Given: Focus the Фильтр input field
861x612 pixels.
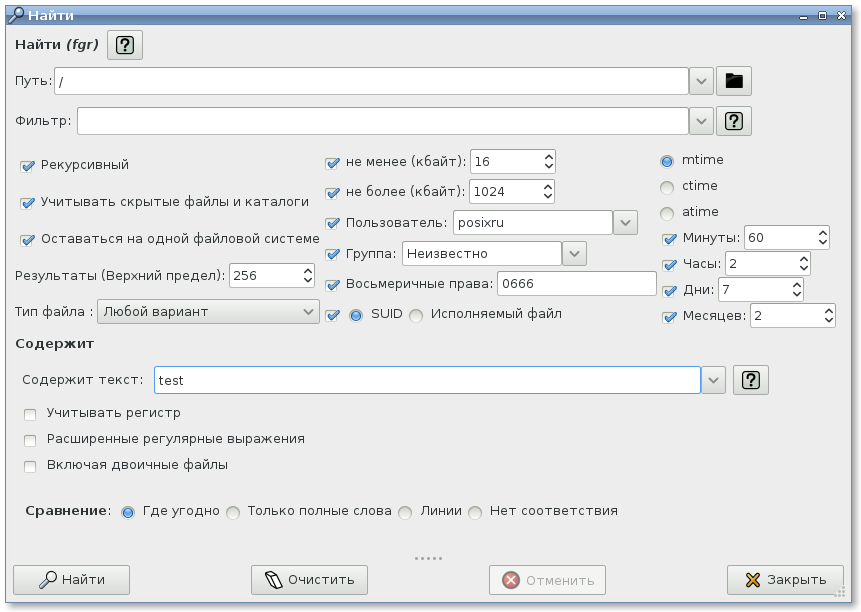Looking at the screenshot, I should click(x=383, y=121).
